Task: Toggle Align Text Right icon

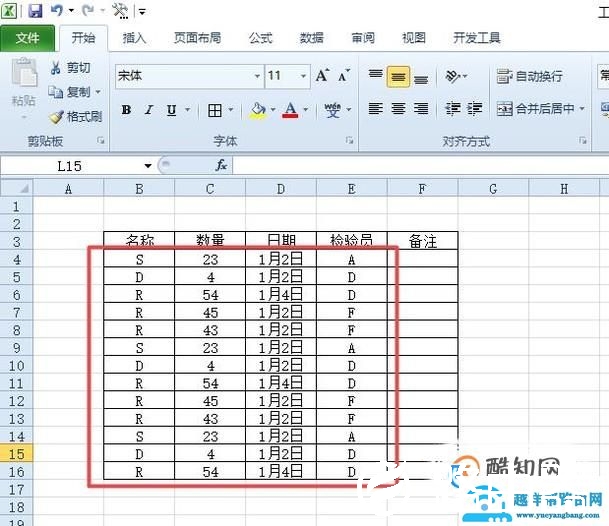Action: pyautogui.click(x=421, y=109)
